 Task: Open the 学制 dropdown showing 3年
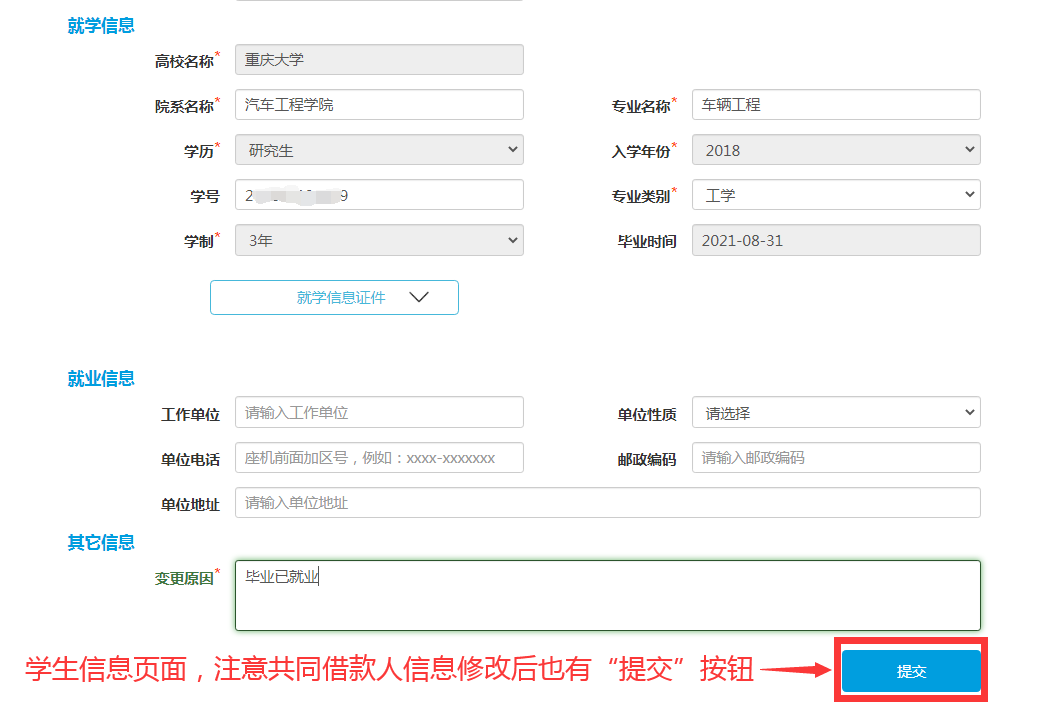pos(379,240)
